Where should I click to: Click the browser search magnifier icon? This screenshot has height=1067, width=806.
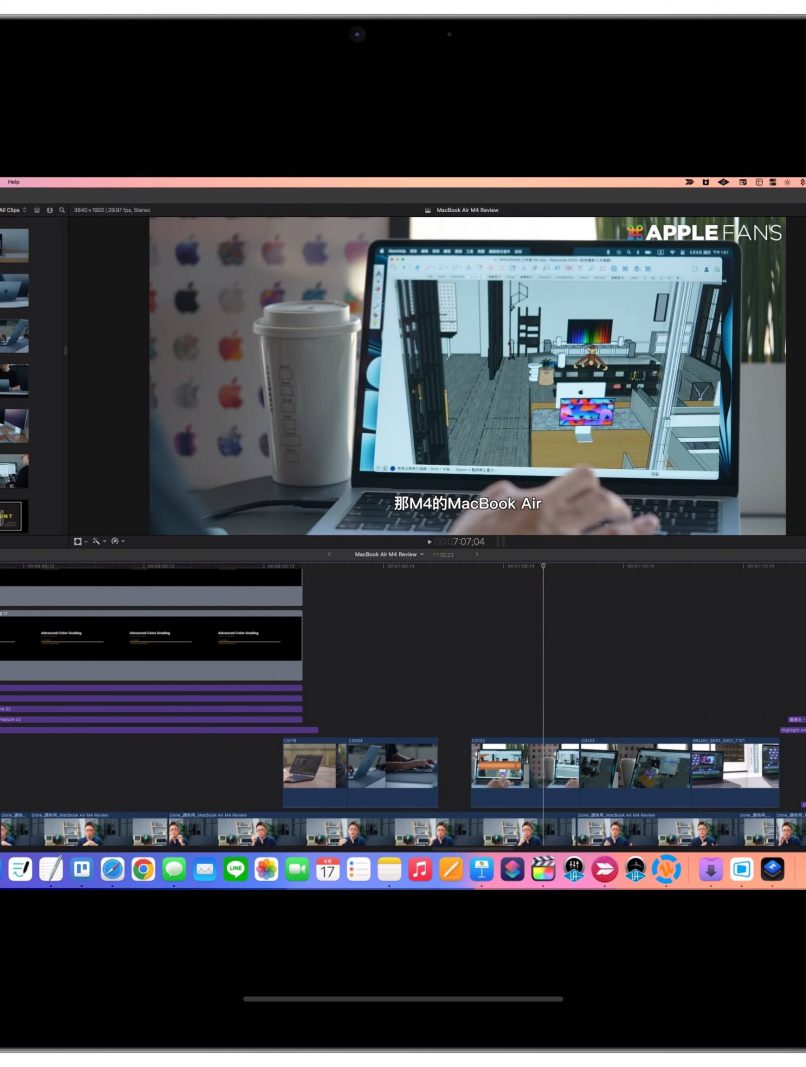62,210
